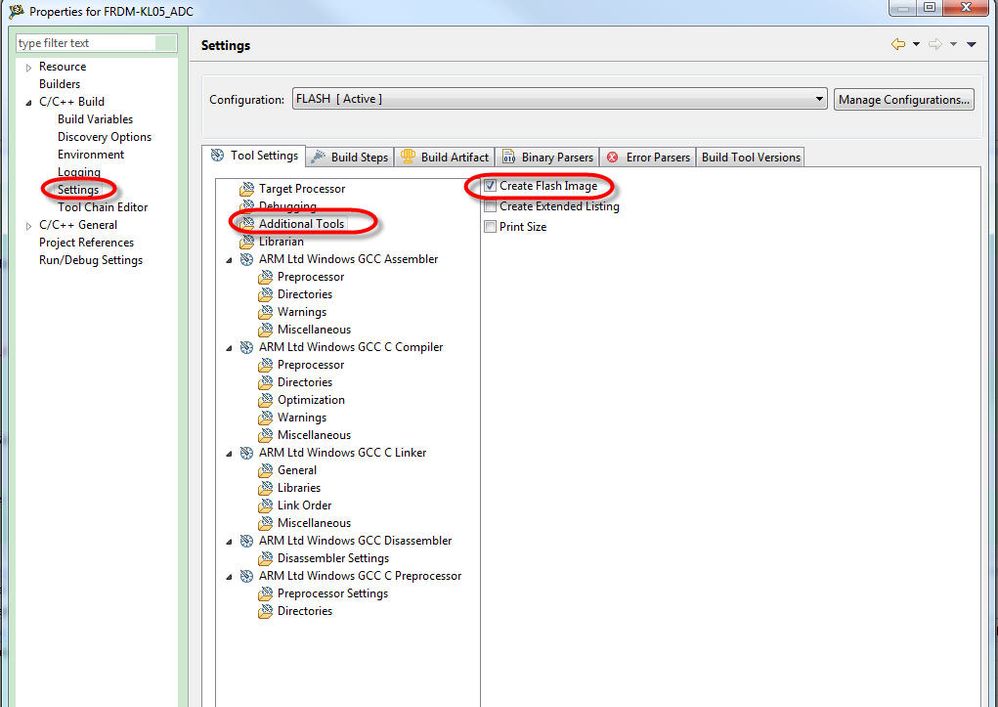This screenshot has width=998, height=707.
Task: Click the Link Order folder icon
Action: pos(265,505)
